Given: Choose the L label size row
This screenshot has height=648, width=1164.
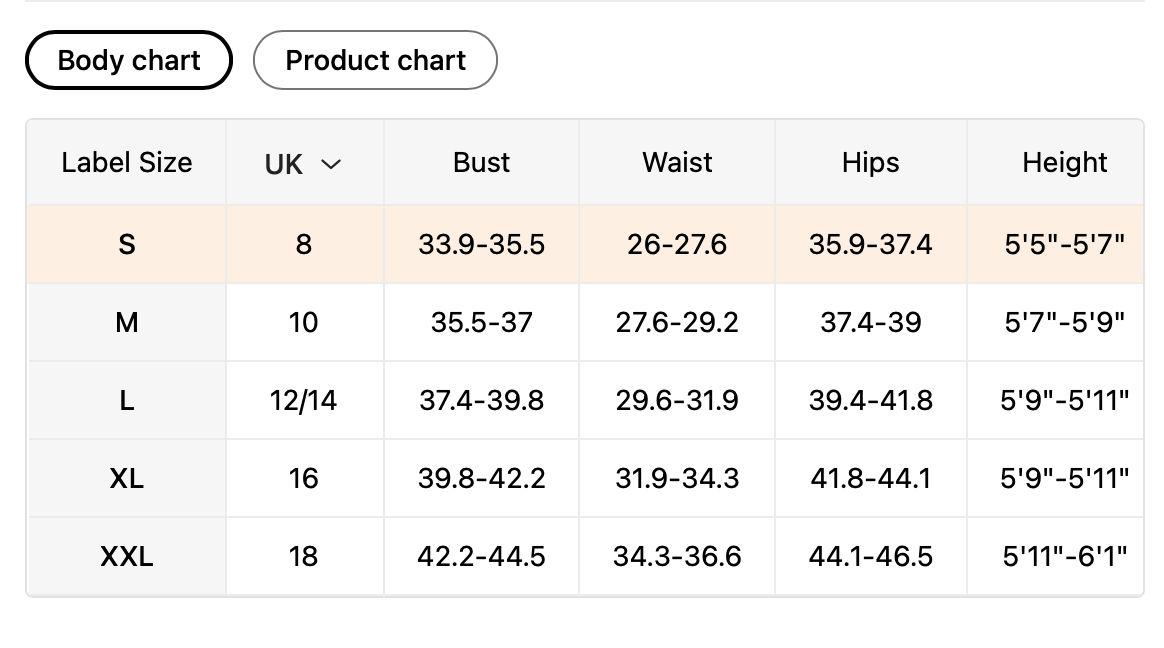Looking at the screenshot, I should pyautogui.click(x=127, y=401).
